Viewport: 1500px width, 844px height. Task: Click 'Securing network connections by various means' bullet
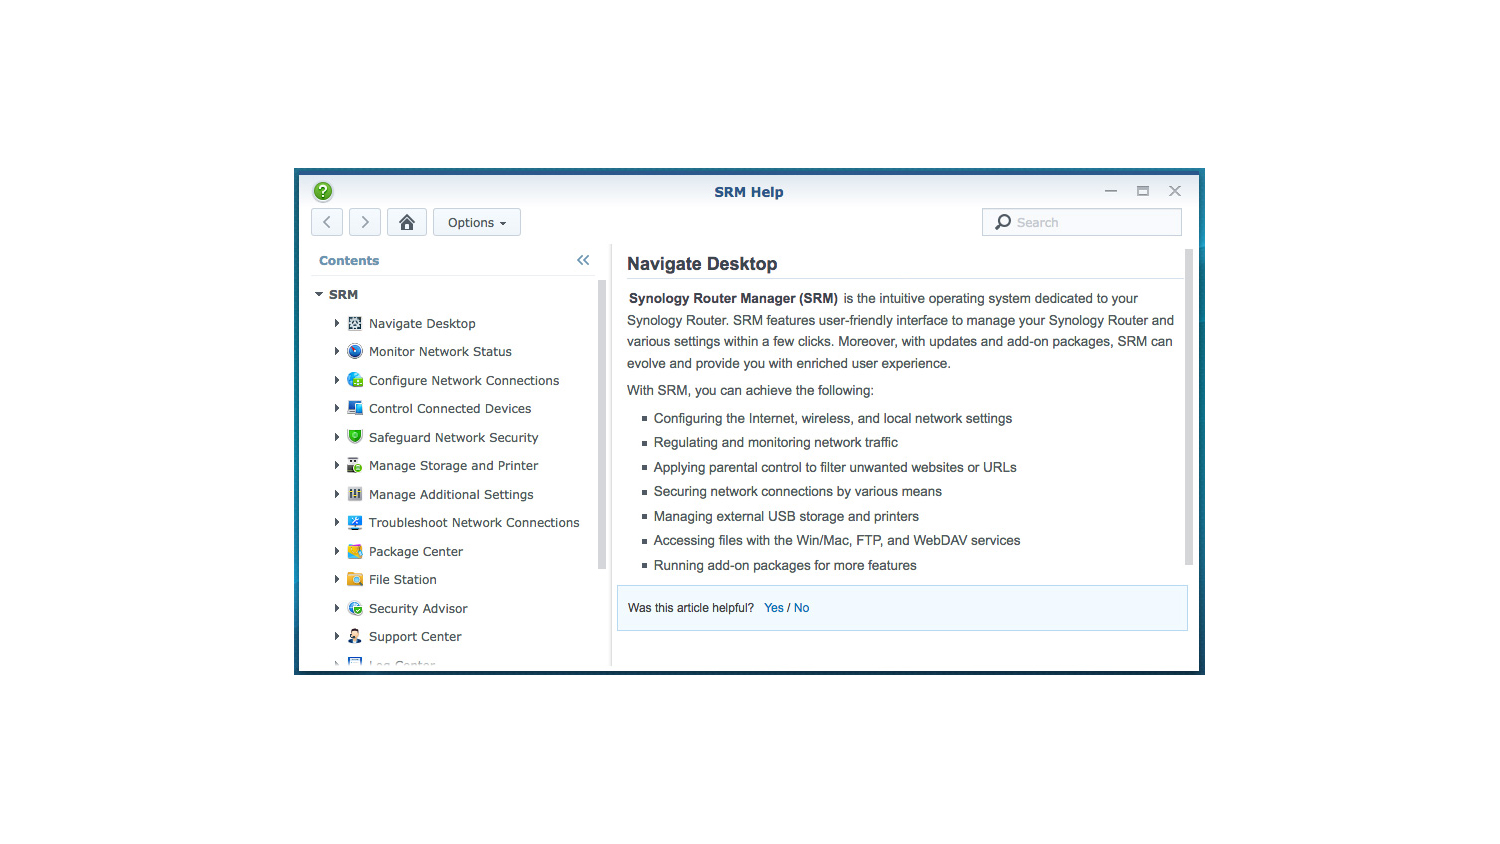(x=798, y=491)
